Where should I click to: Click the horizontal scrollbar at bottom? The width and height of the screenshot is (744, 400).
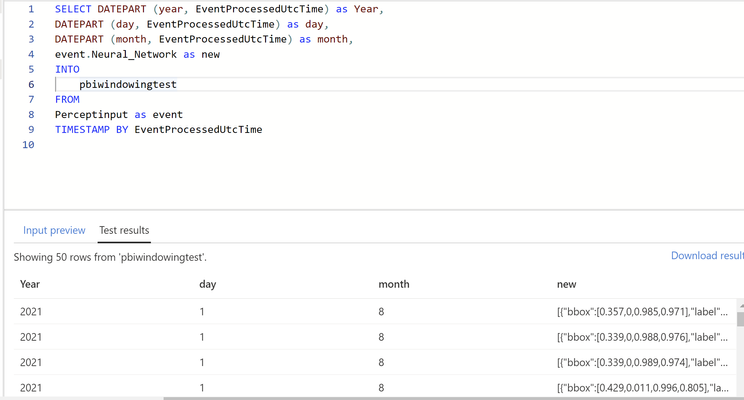coord(454,398)
